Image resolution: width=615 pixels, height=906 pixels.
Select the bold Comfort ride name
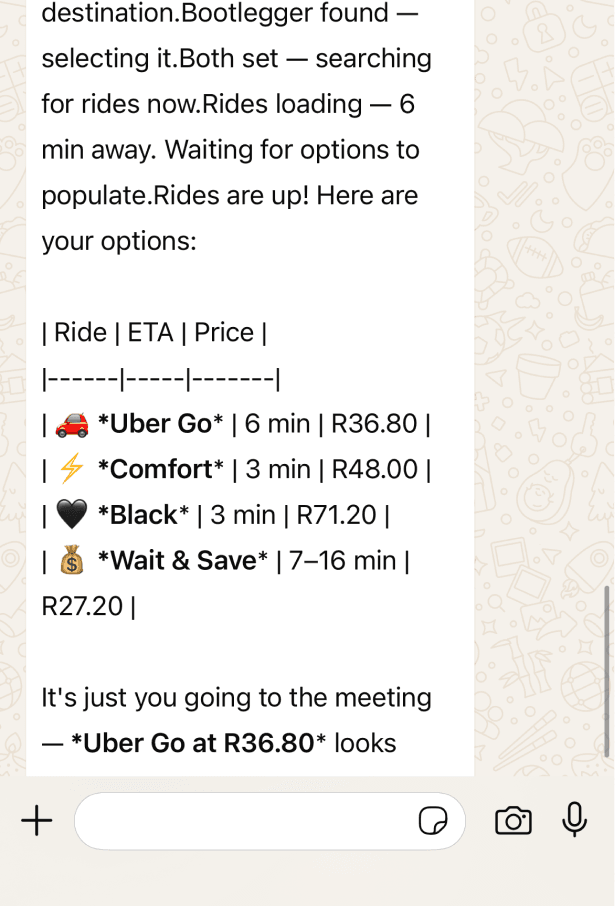(x=161, y=469)
